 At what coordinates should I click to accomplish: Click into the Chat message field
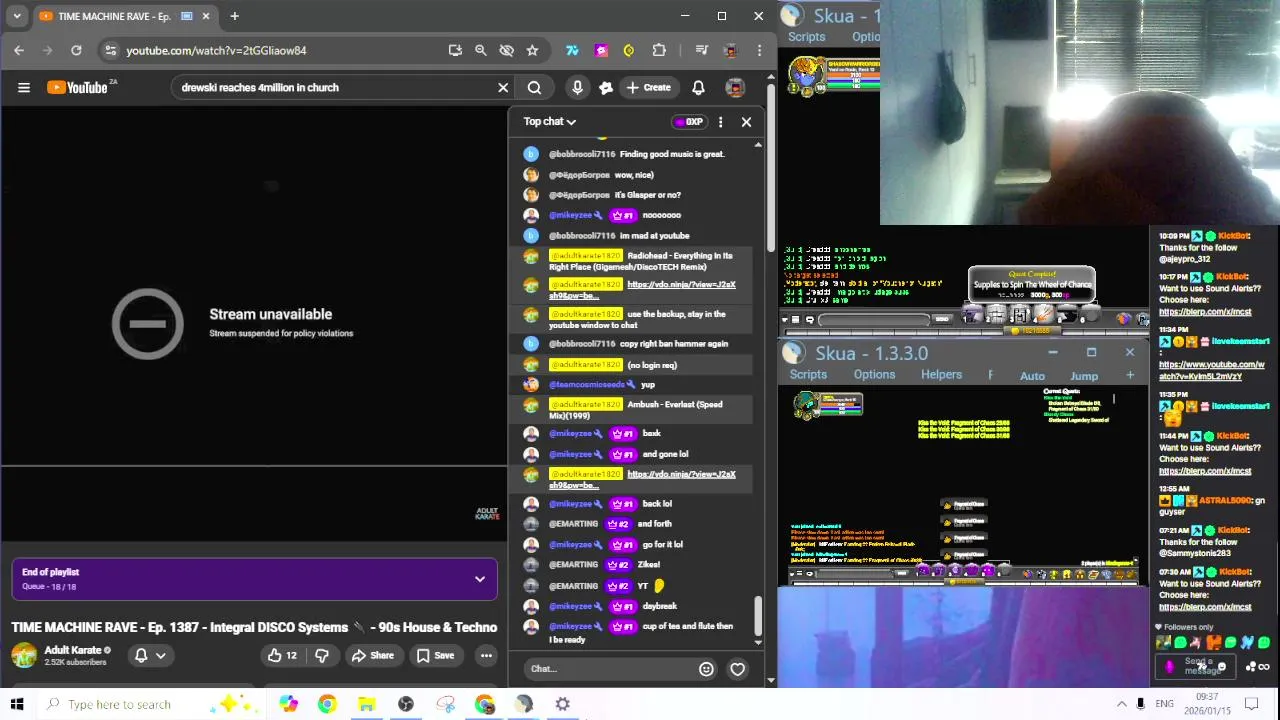point(608,669)
